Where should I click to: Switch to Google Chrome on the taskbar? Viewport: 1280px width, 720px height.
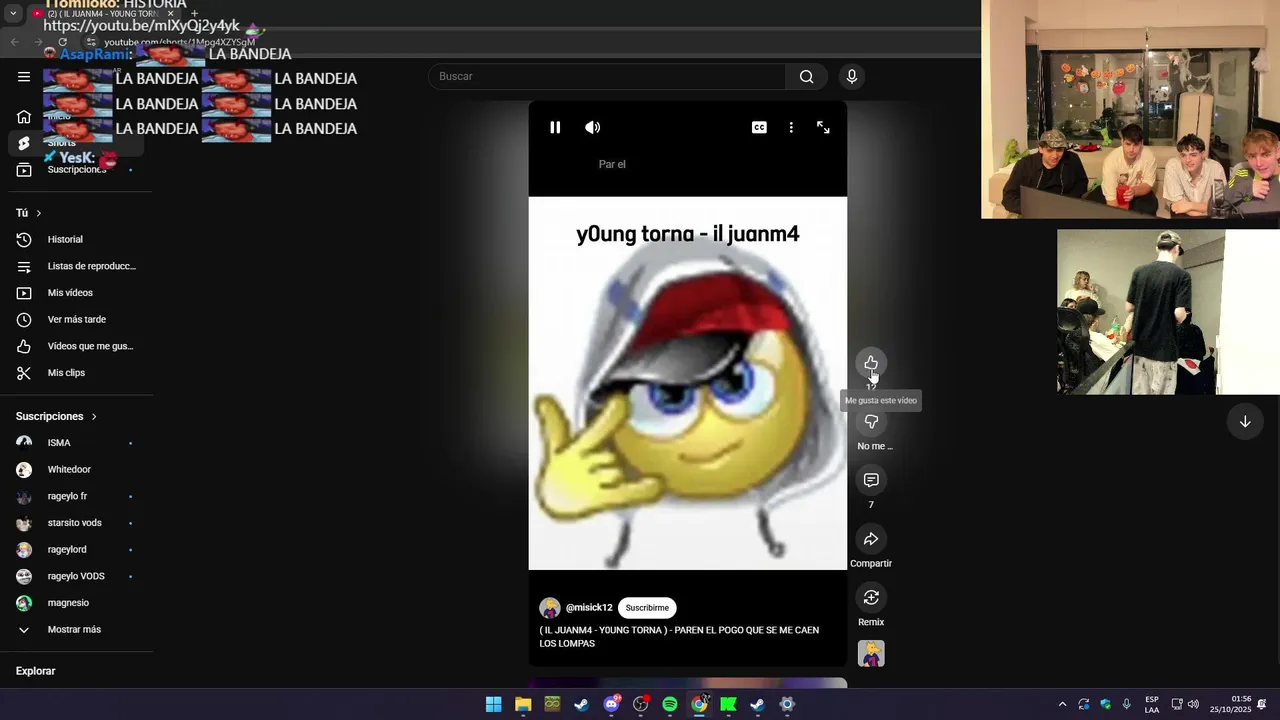click(x=699, y=704)
